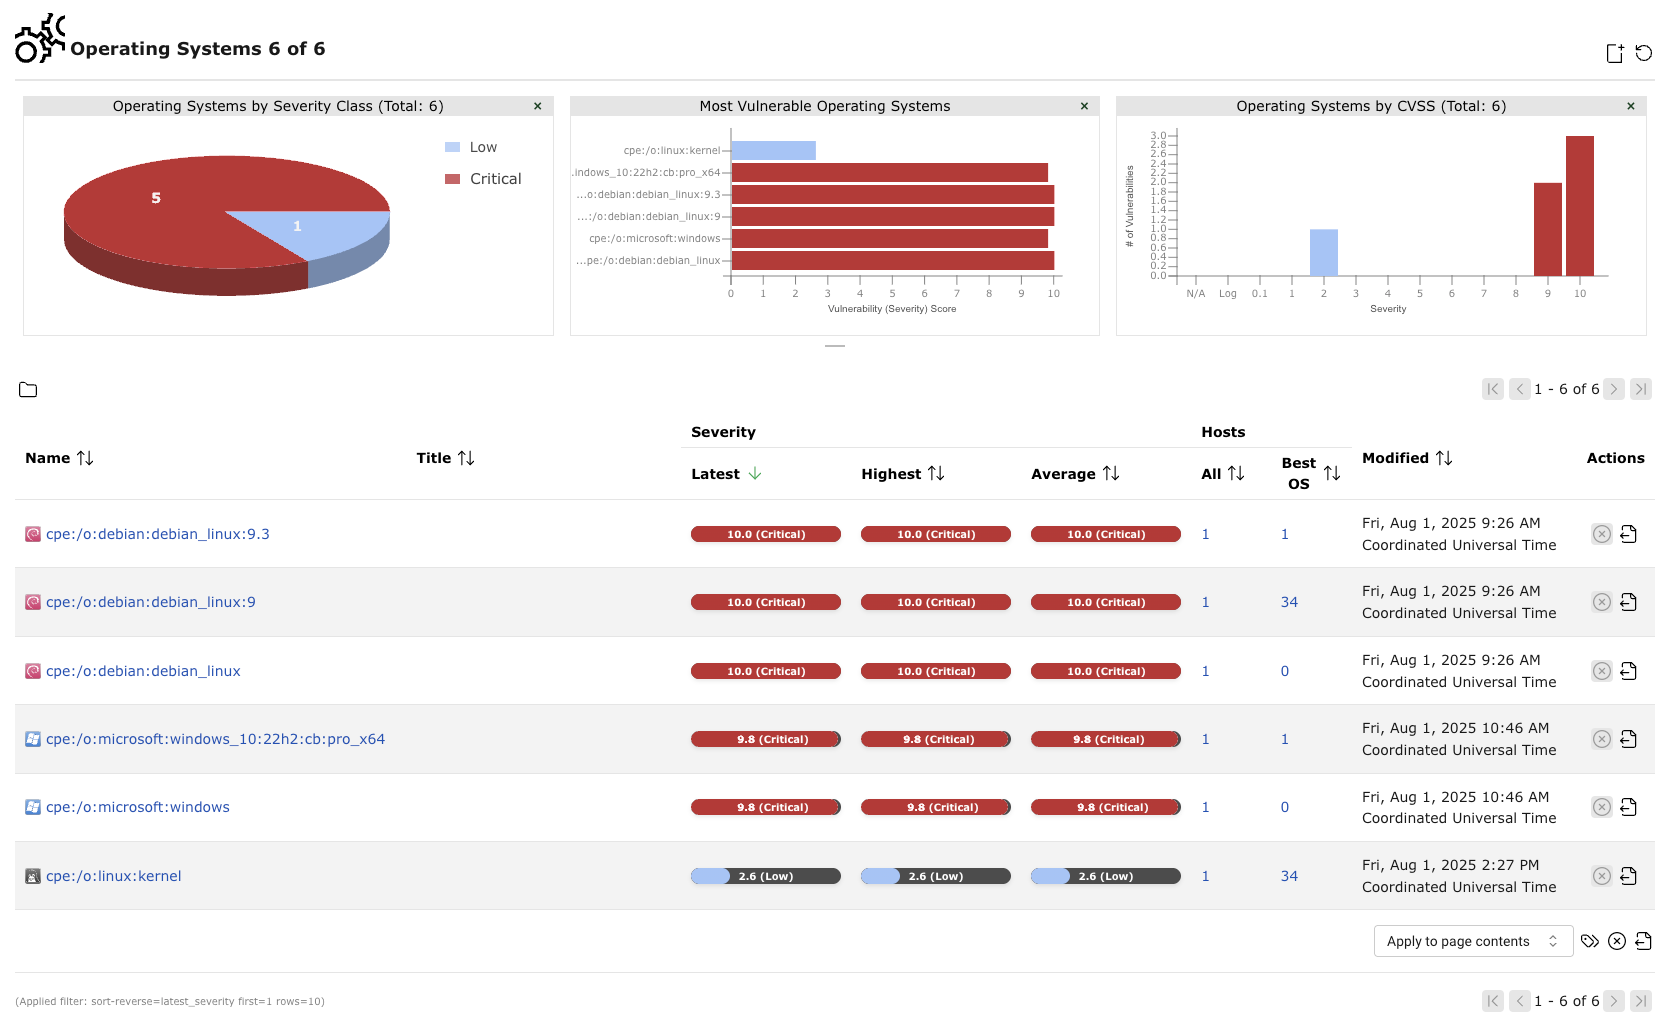
Task: Close the Severity Class chart panel
Action: click(537, 106)
